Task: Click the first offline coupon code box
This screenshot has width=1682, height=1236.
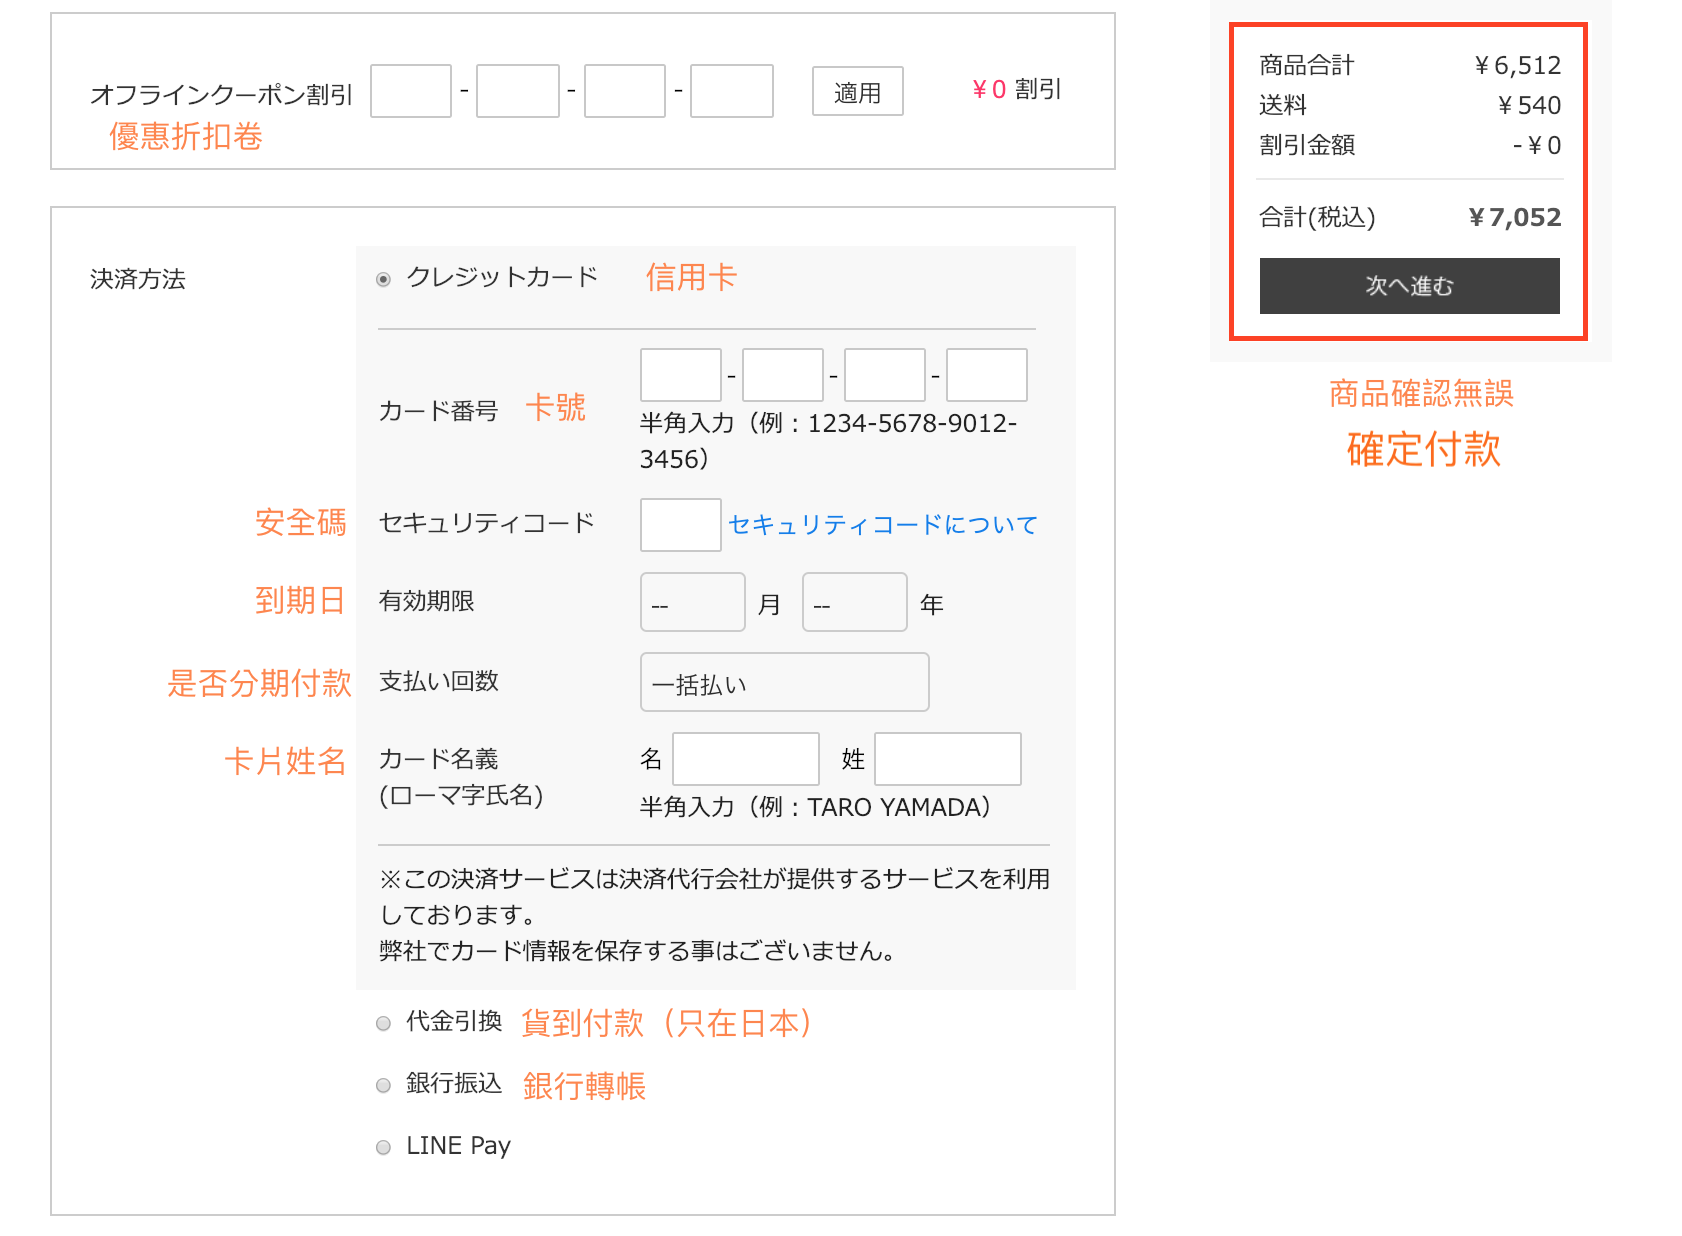Action: click(411, 91)
